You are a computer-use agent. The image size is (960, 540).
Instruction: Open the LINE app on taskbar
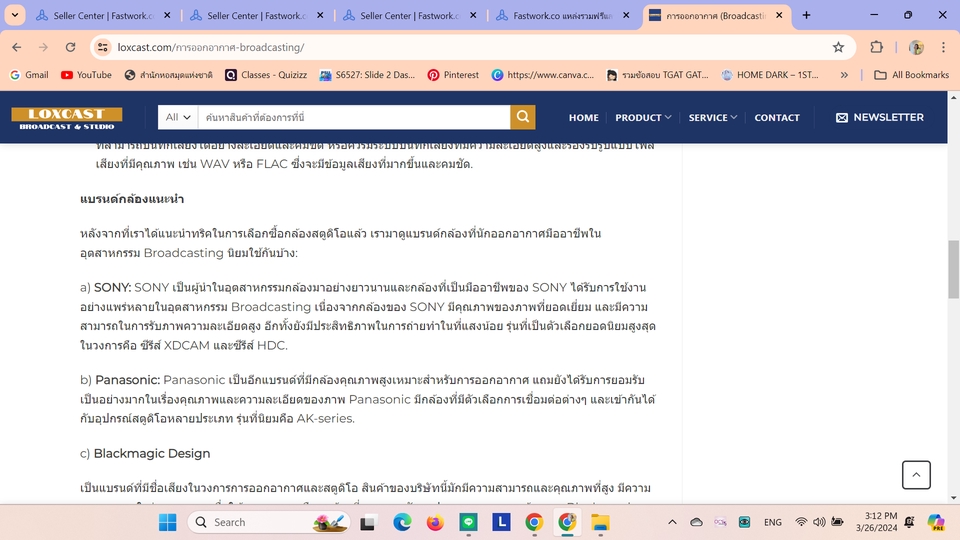(468, 522)
